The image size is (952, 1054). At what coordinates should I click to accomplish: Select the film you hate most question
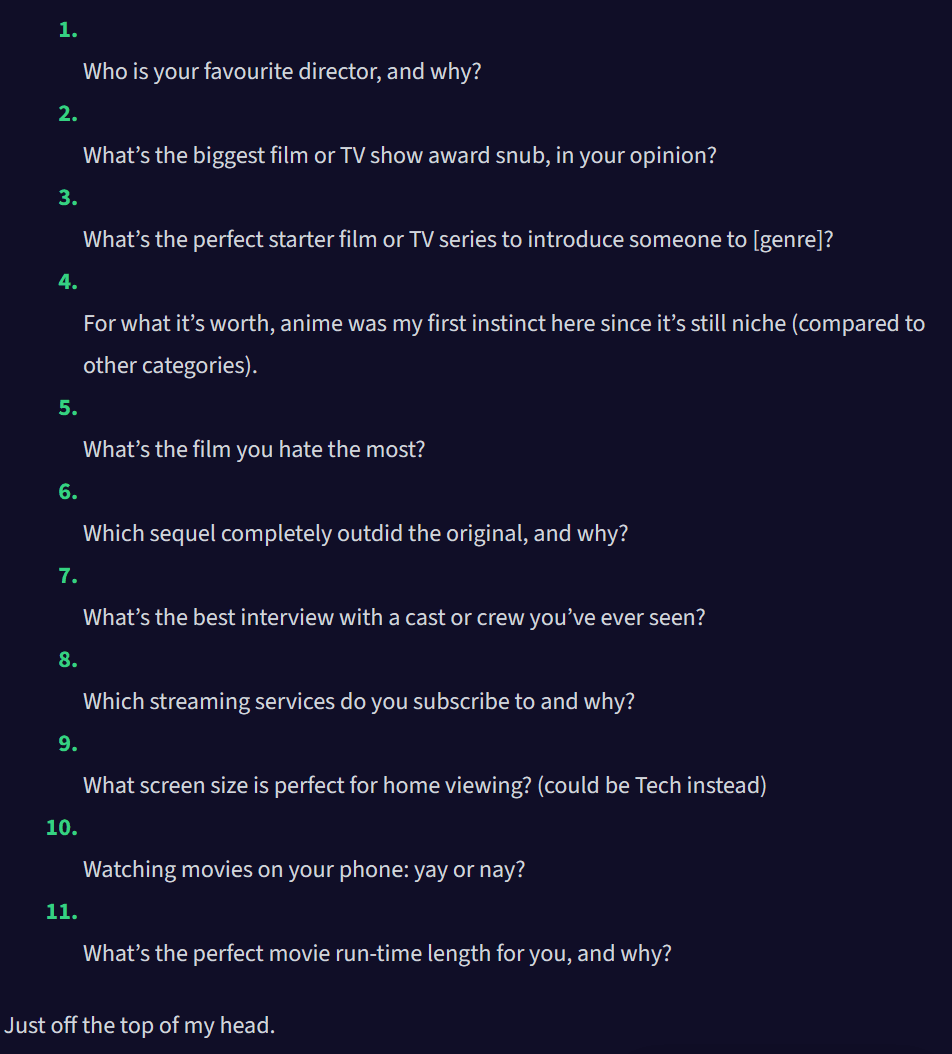click(254, 449)
